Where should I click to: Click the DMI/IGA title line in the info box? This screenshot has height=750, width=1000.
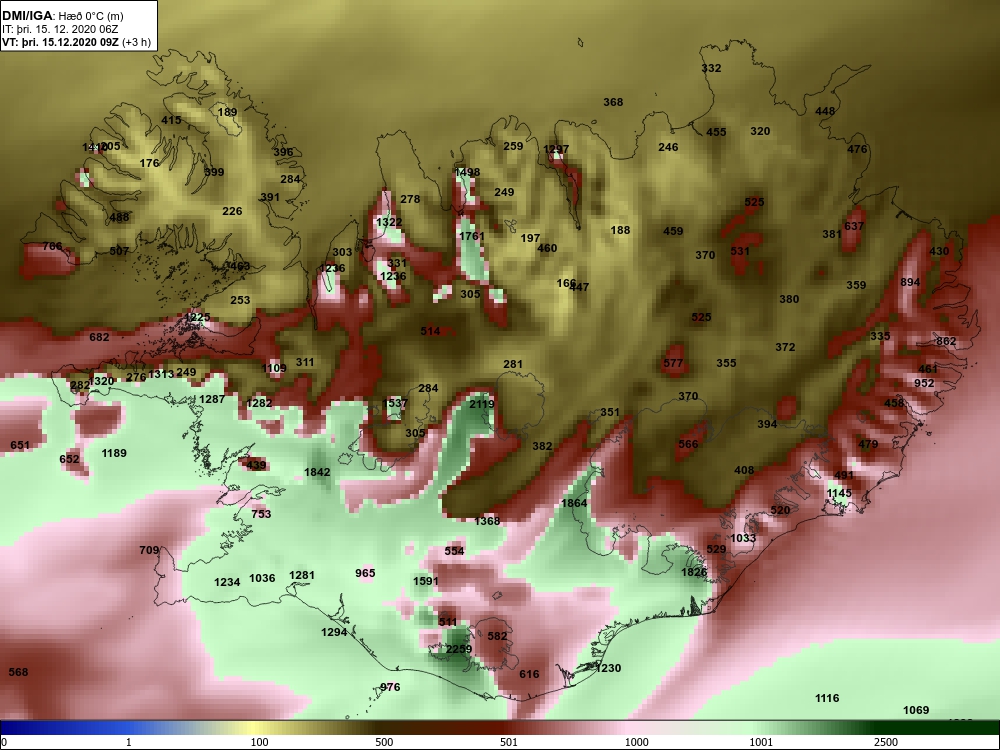[x=62, y=17]
